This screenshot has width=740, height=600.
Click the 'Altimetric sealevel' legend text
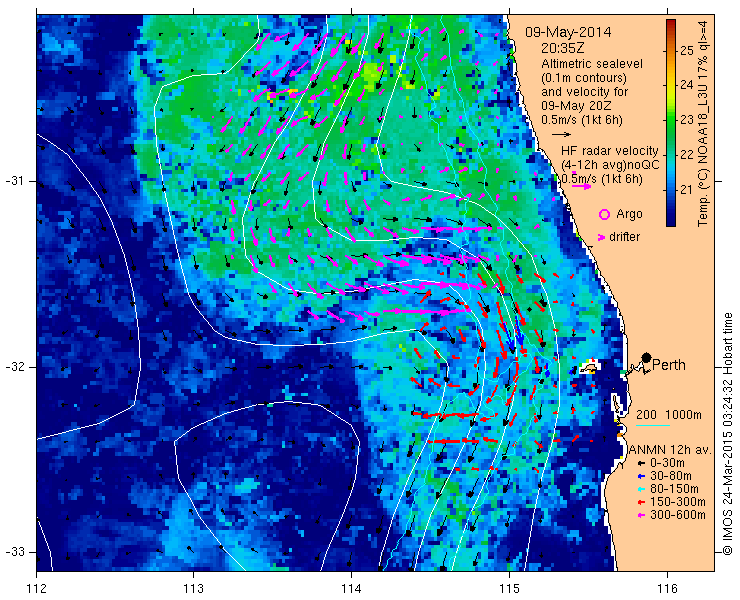592,63
